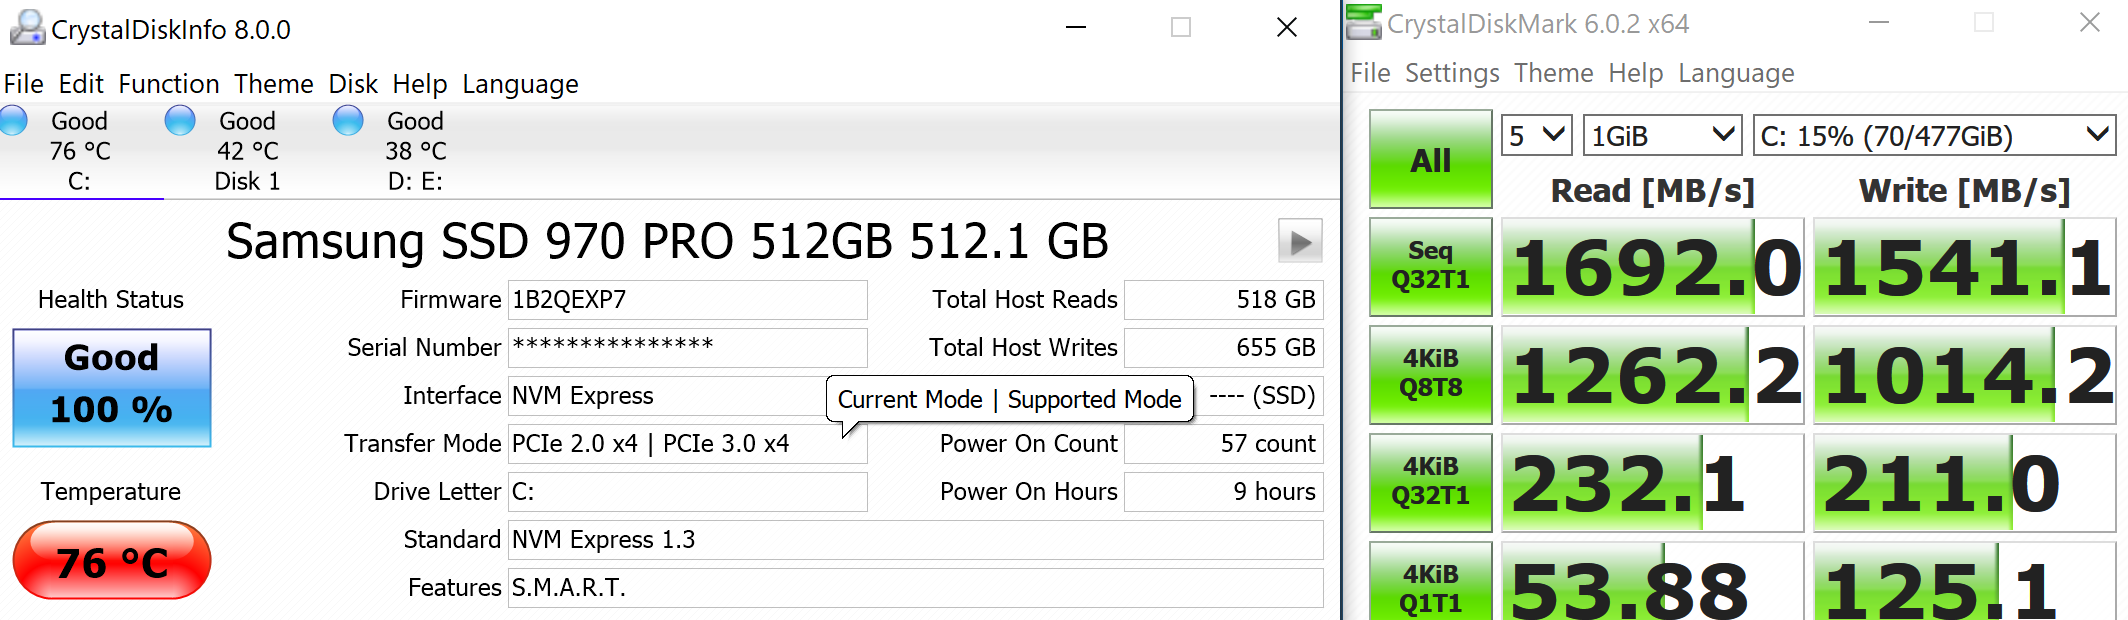Open Help menu in CrystalDiskMark
The image size is (2128, 620).
tap(1636, 73)
